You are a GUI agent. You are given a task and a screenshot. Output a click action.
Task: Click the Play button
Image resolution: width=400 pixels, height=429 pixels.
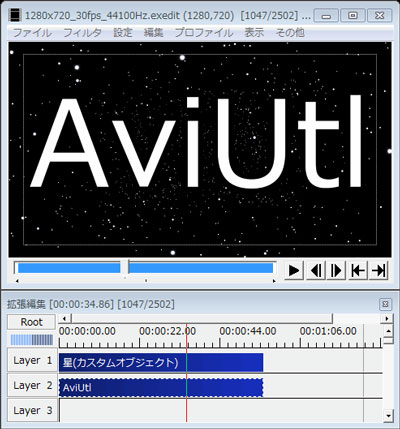[293, 270]
